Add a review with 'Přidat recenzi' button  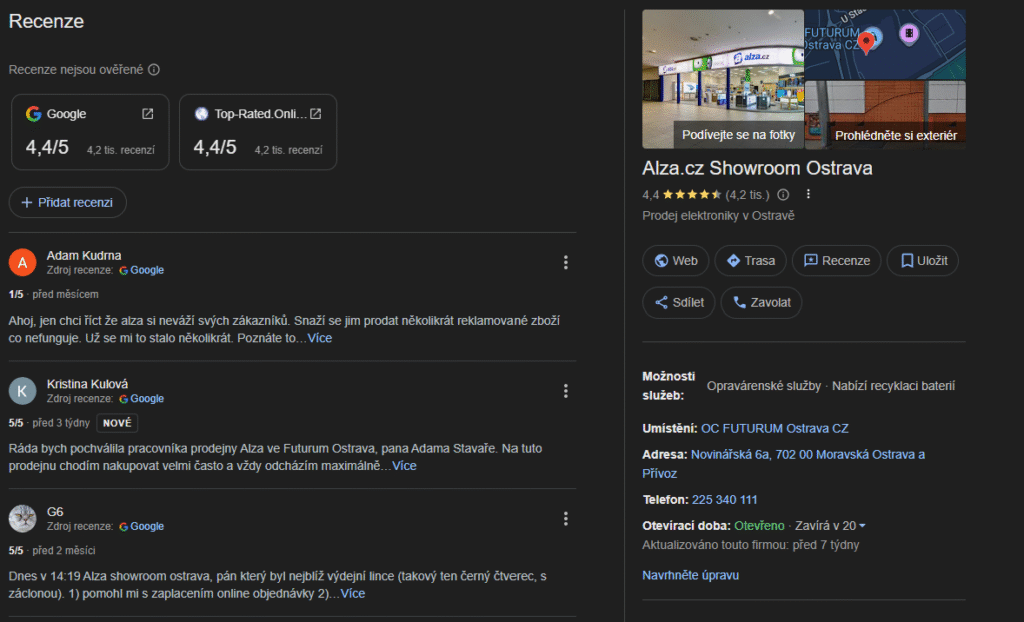[x=67, y=203]
